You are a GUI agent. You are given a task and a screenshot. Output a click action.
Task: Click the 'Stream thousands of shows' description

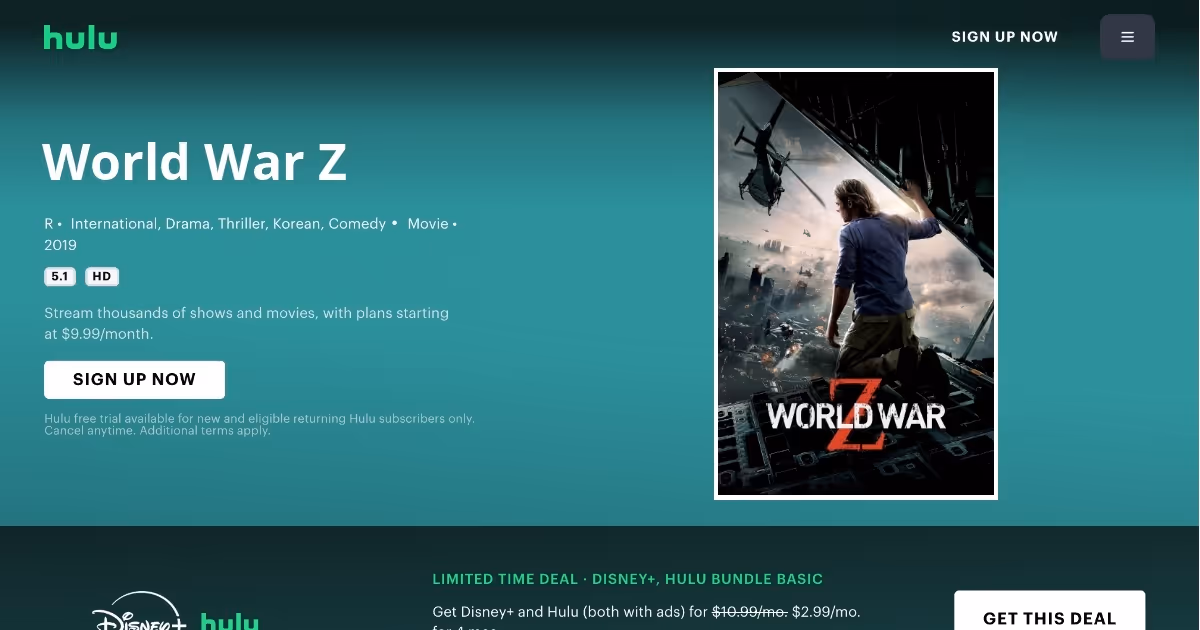[x=246, y=323]
